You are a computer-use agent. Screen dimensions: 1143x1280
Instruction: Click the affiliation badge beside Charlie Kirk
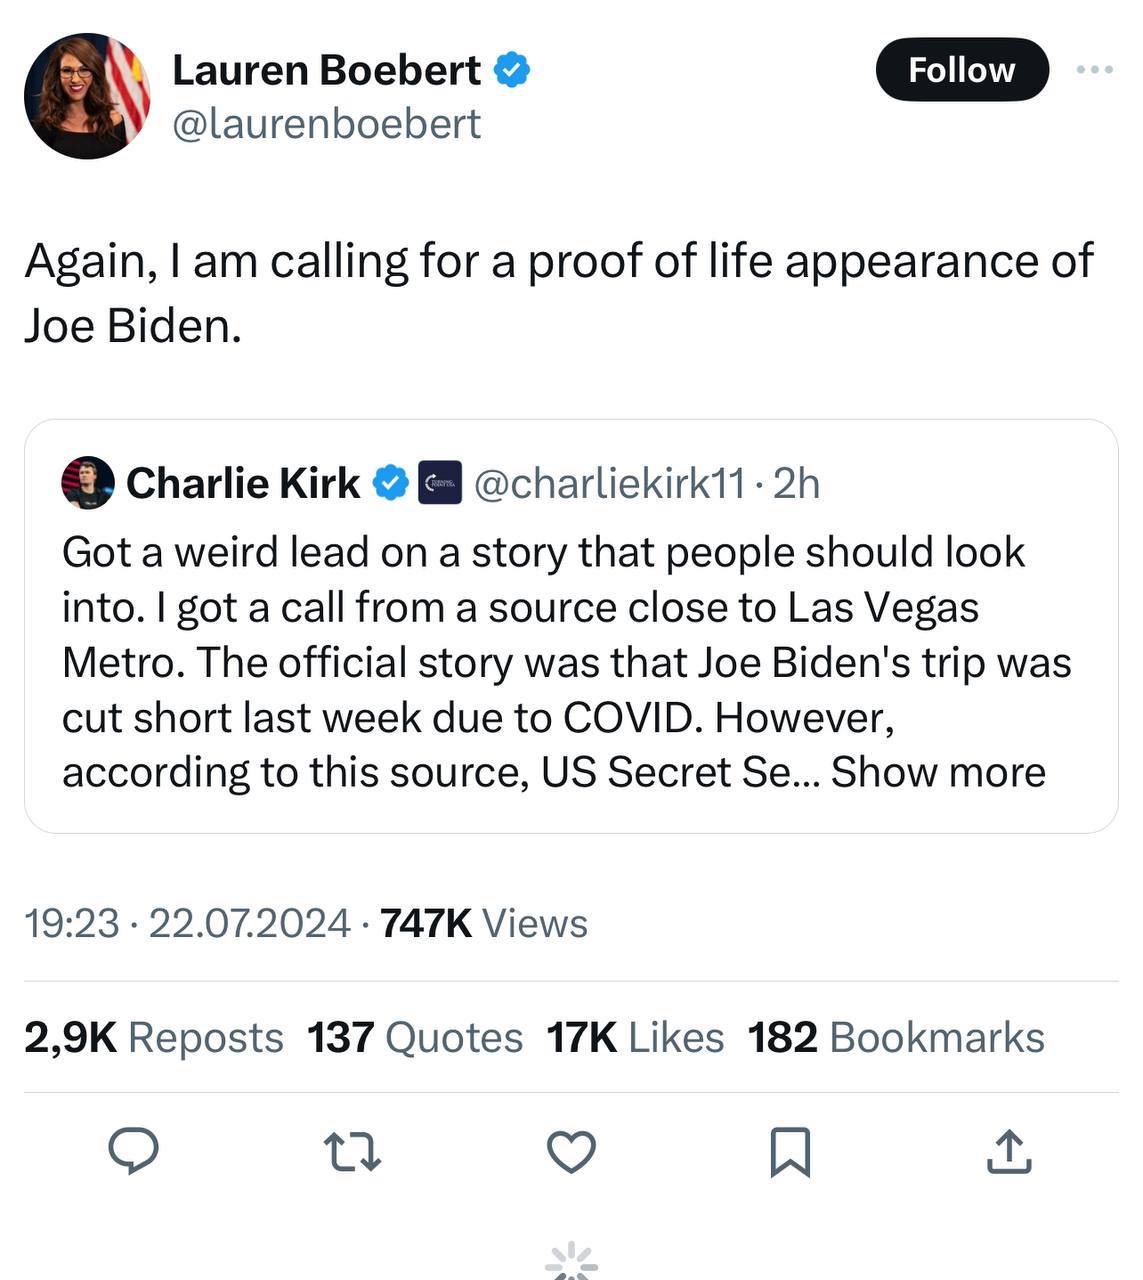(439, 483)
